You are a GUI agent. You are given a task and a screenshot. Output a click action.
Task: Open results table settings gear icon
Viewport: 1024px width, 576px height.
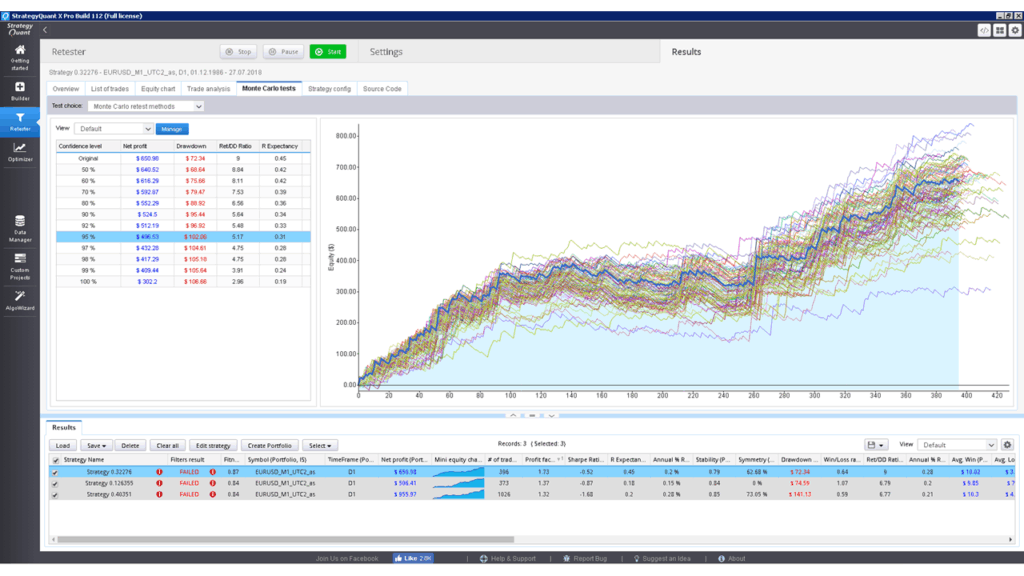pyautogui.click(x=1008, y=445)
